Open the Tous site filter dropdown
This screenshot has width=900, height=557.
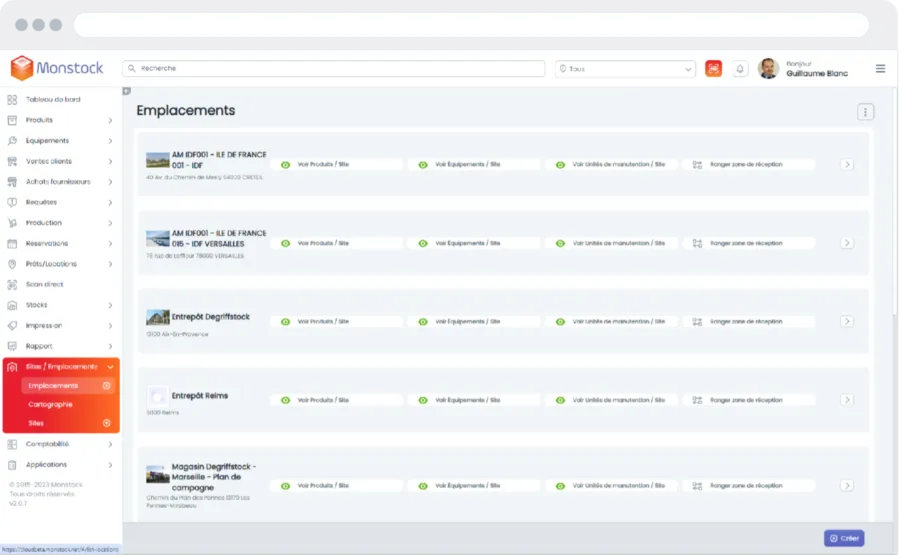coord(625,69)
